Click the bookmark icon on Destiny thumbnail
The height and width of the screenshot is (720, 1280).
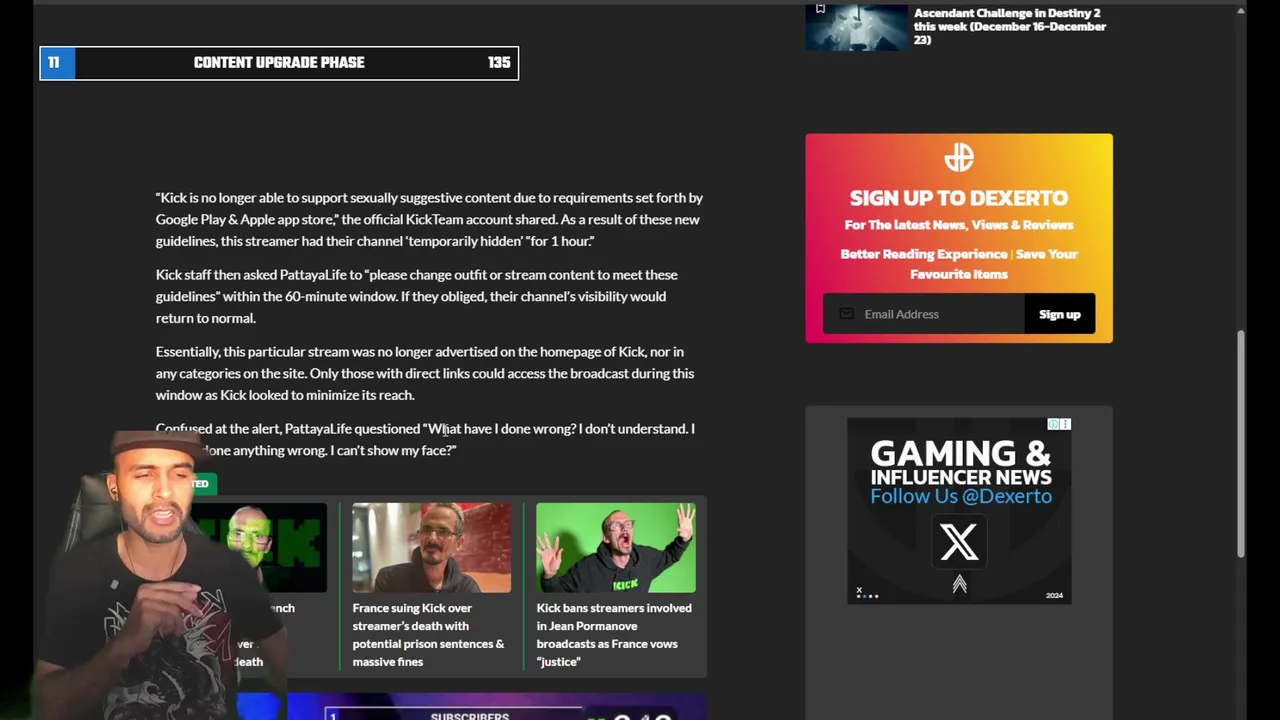[820, 9]
